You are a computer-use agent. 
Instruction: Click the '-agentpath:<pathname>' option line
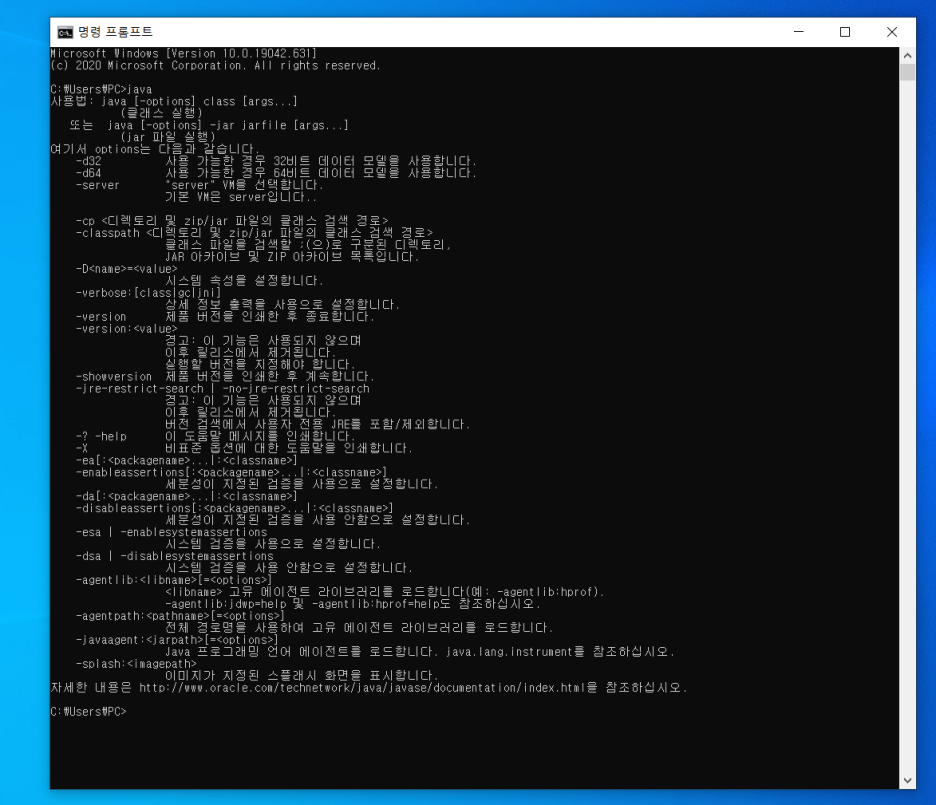point(180,616)
